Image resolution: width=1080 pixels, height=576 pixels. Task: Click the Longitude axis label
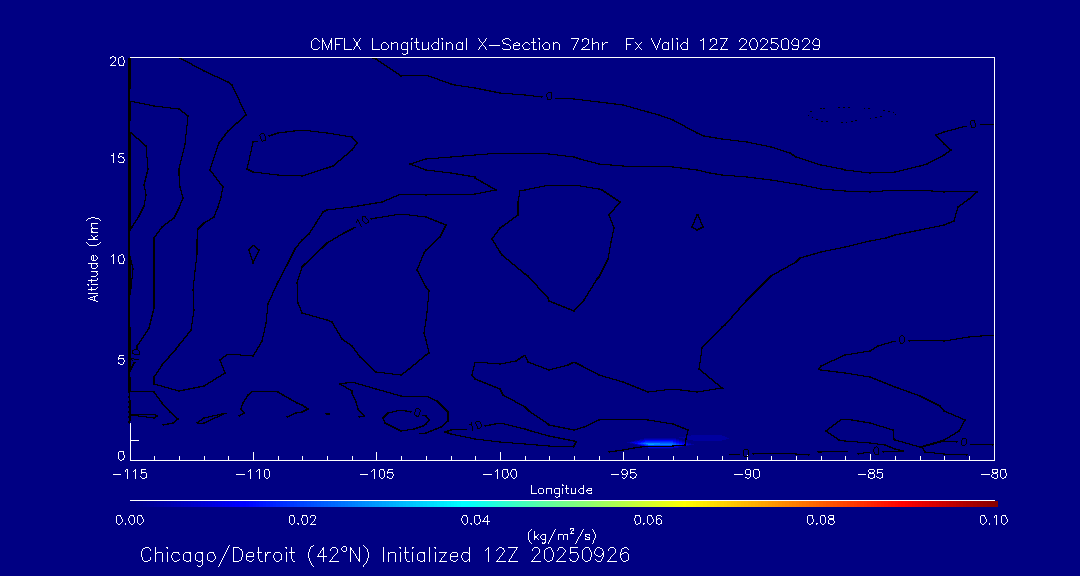(561, 490)
